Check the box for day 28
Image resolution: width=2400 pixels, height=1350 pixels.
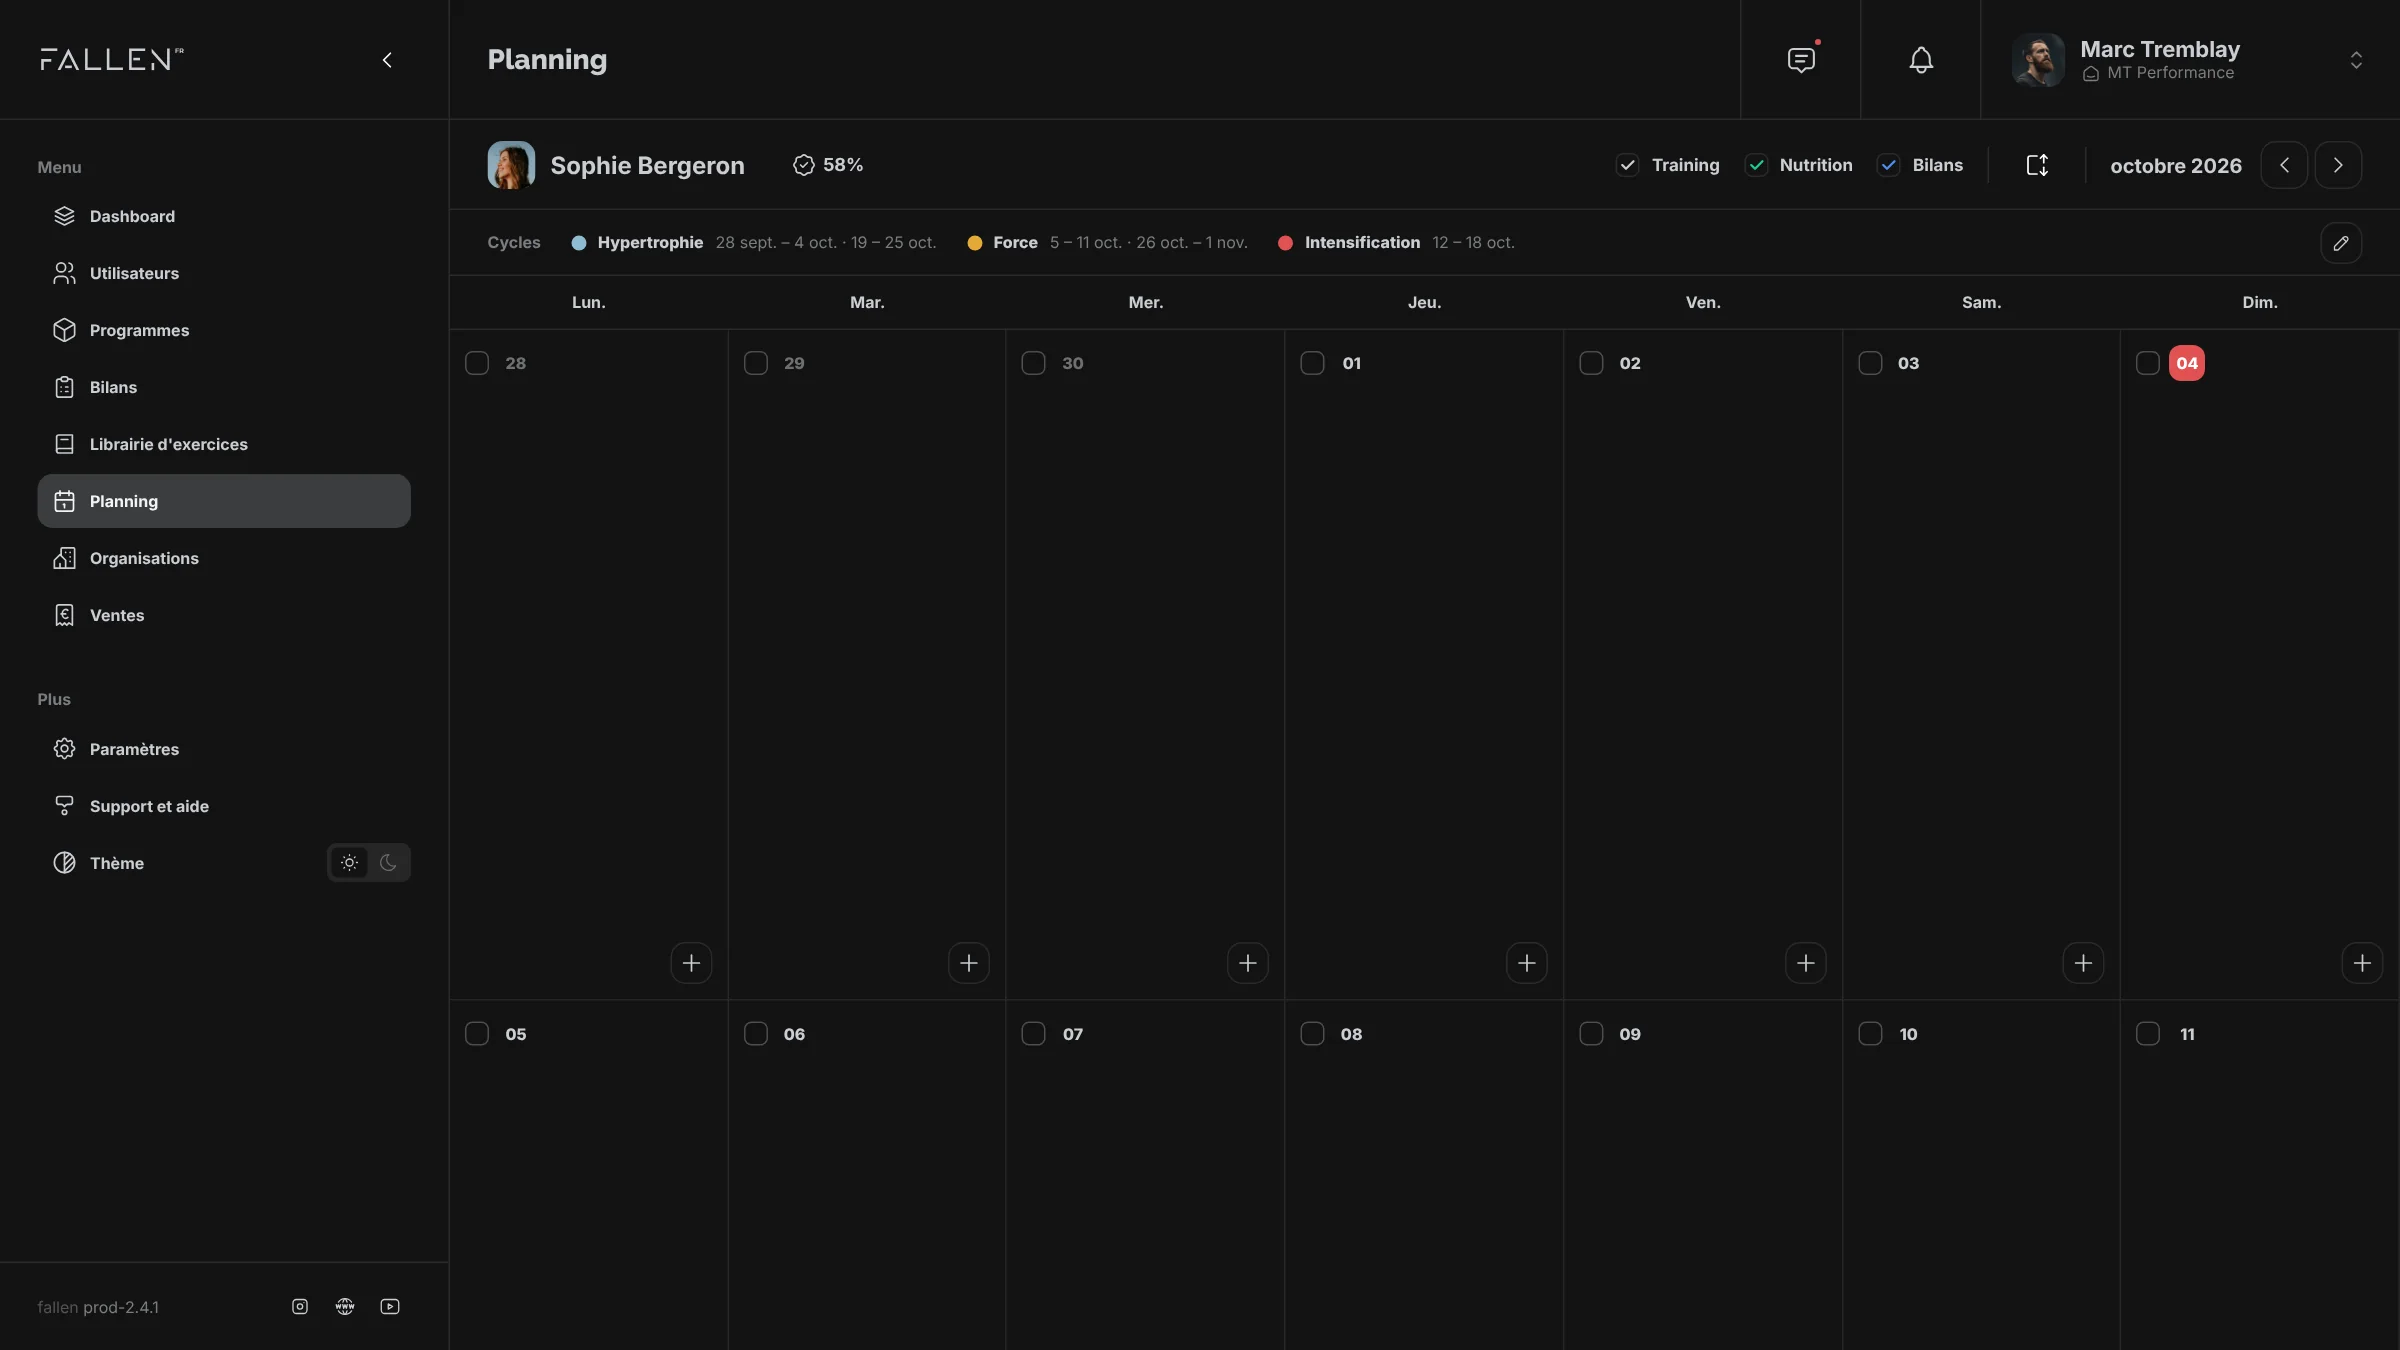click(477, 363)
